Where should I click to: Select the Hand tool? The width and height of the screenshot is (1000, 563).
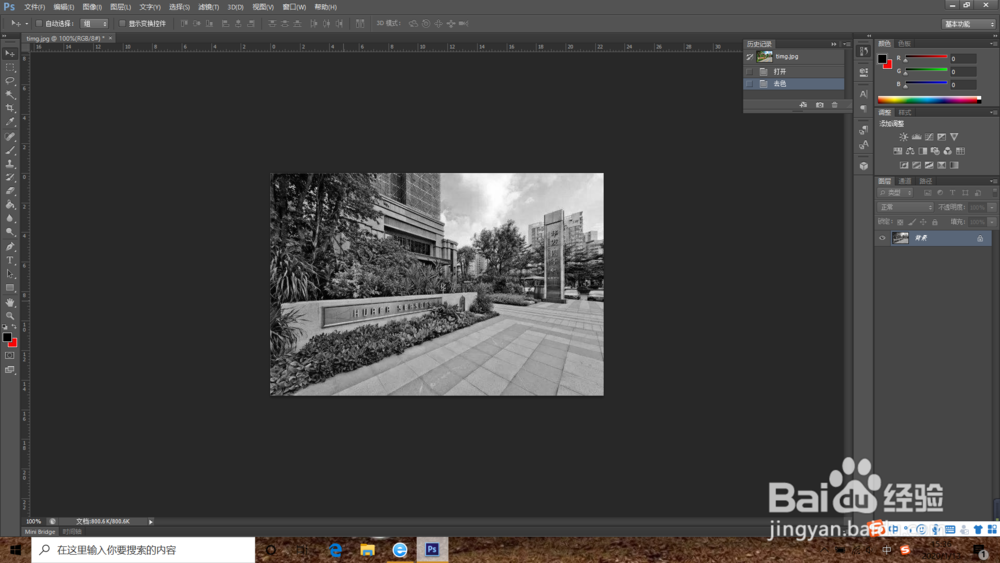(10, 302)
